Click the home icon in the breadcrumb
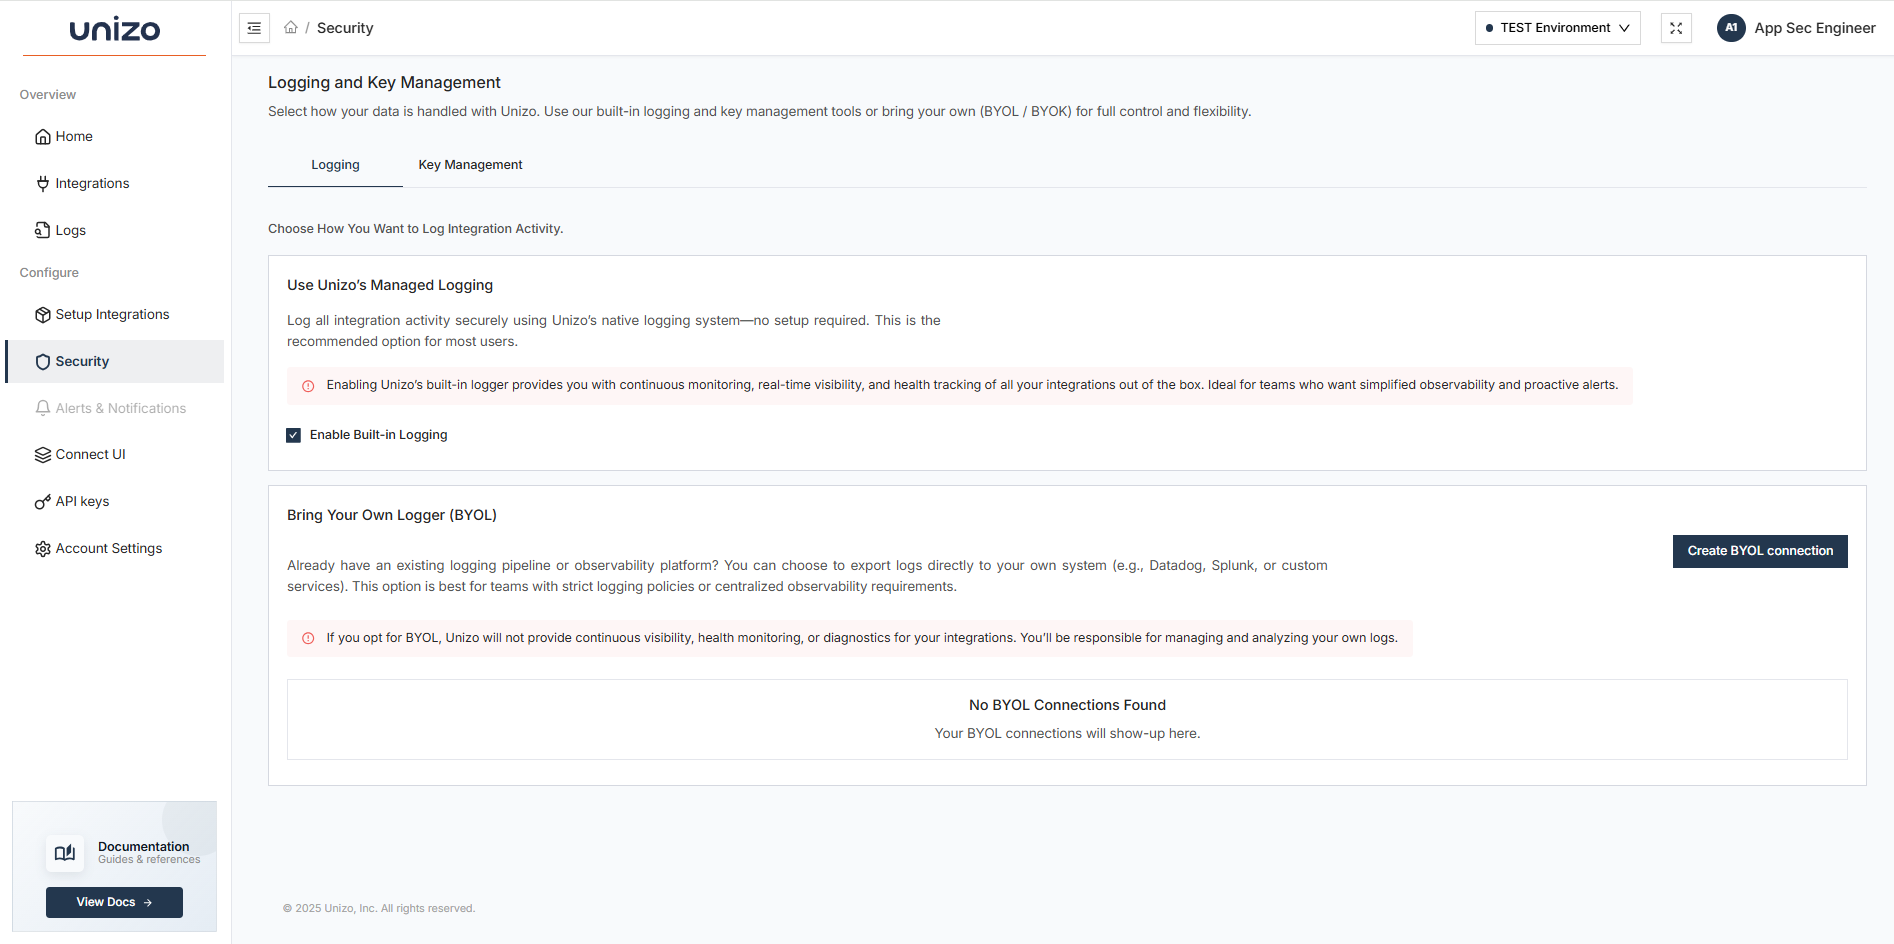Screen dimensions: 1894x944 click(290, 28)
